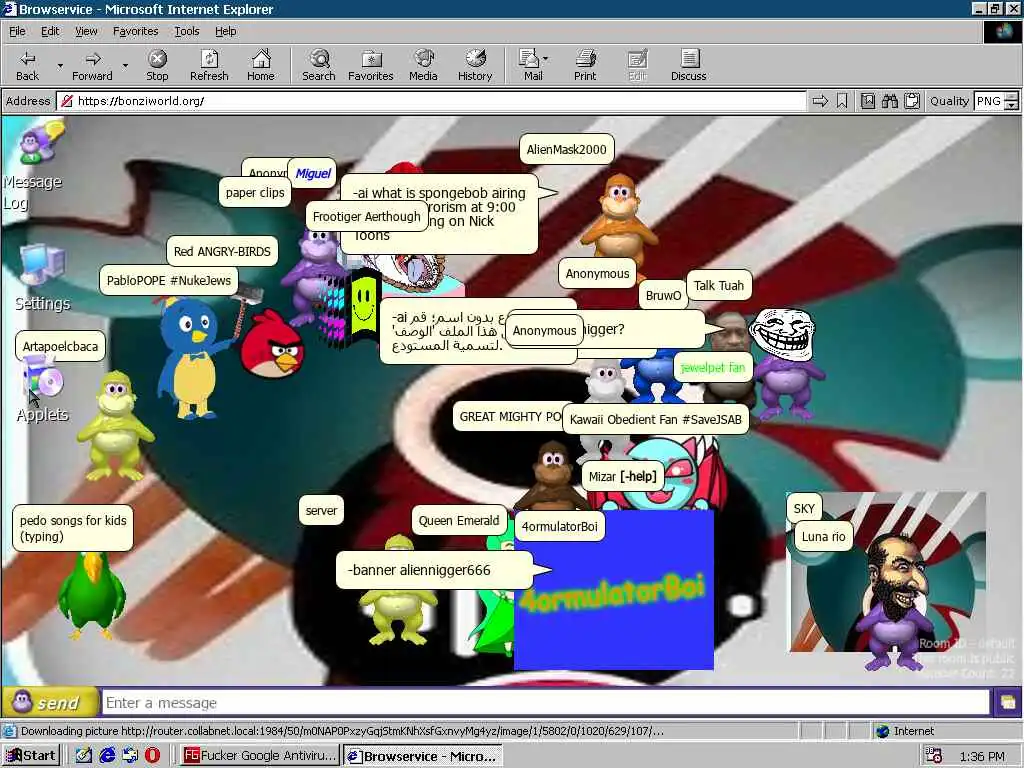The height and width of the screenshot is (768, 1024).
Task: Click the 'SKY' name tag
Action: pyautogui.click(x=804, y=508)
